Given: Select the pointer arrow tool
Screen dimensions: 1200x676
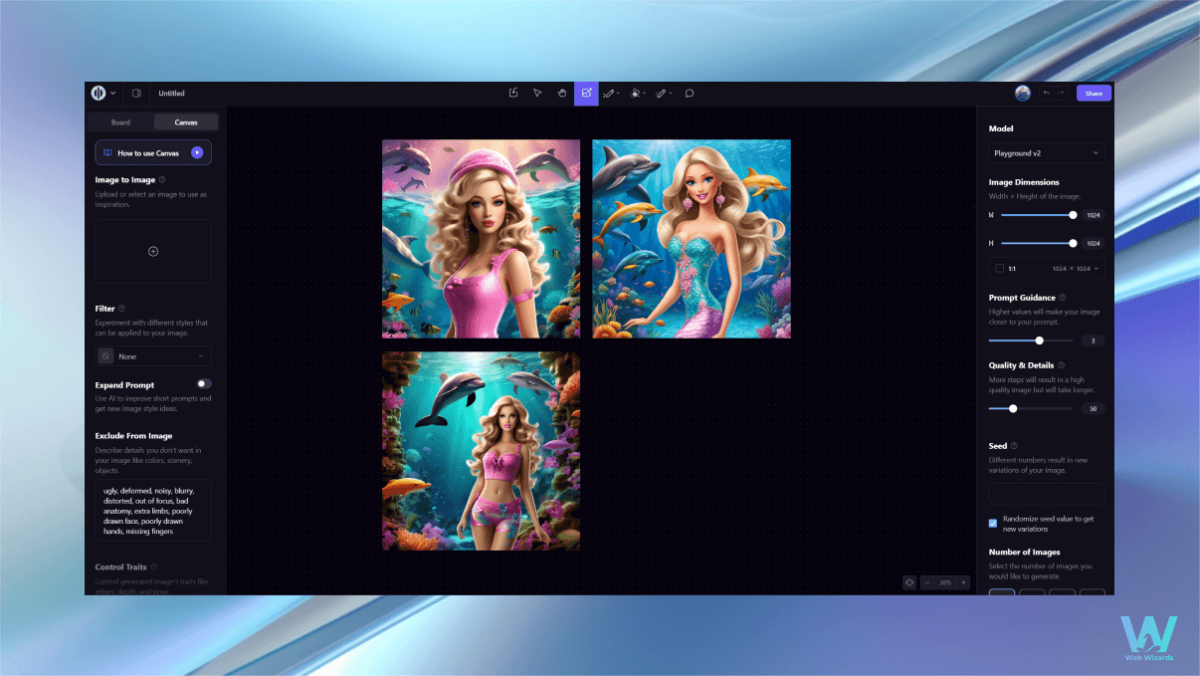Looking at the screenshot, I should 537,93.
